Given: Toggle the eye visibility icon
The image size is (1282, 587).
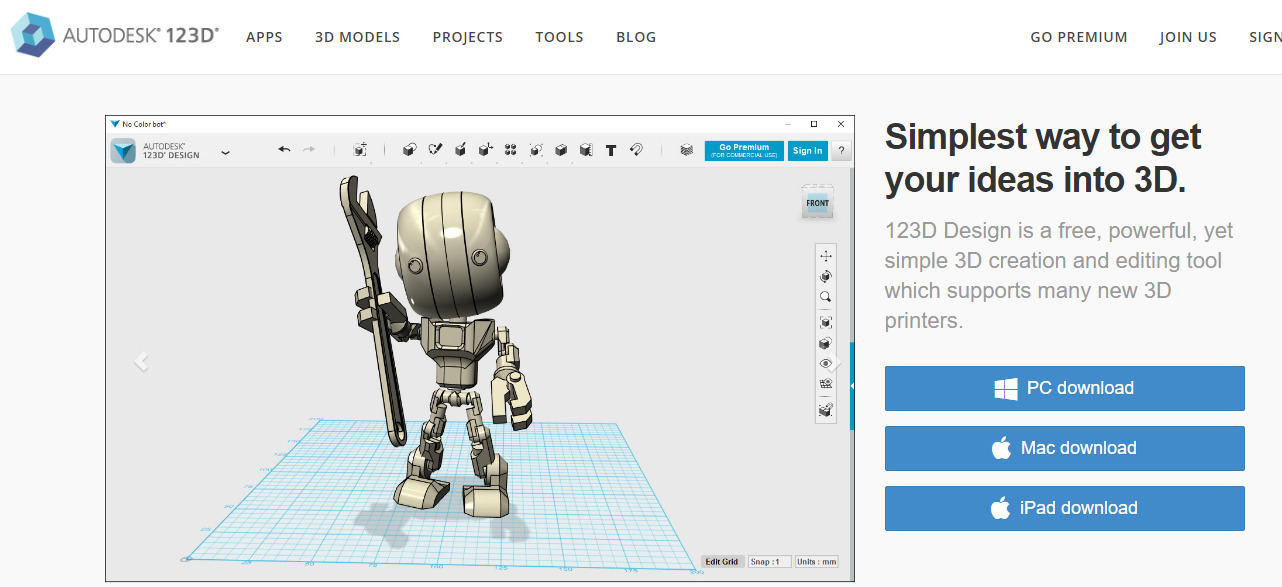Looking at the screenshot, I should [826, 364].
